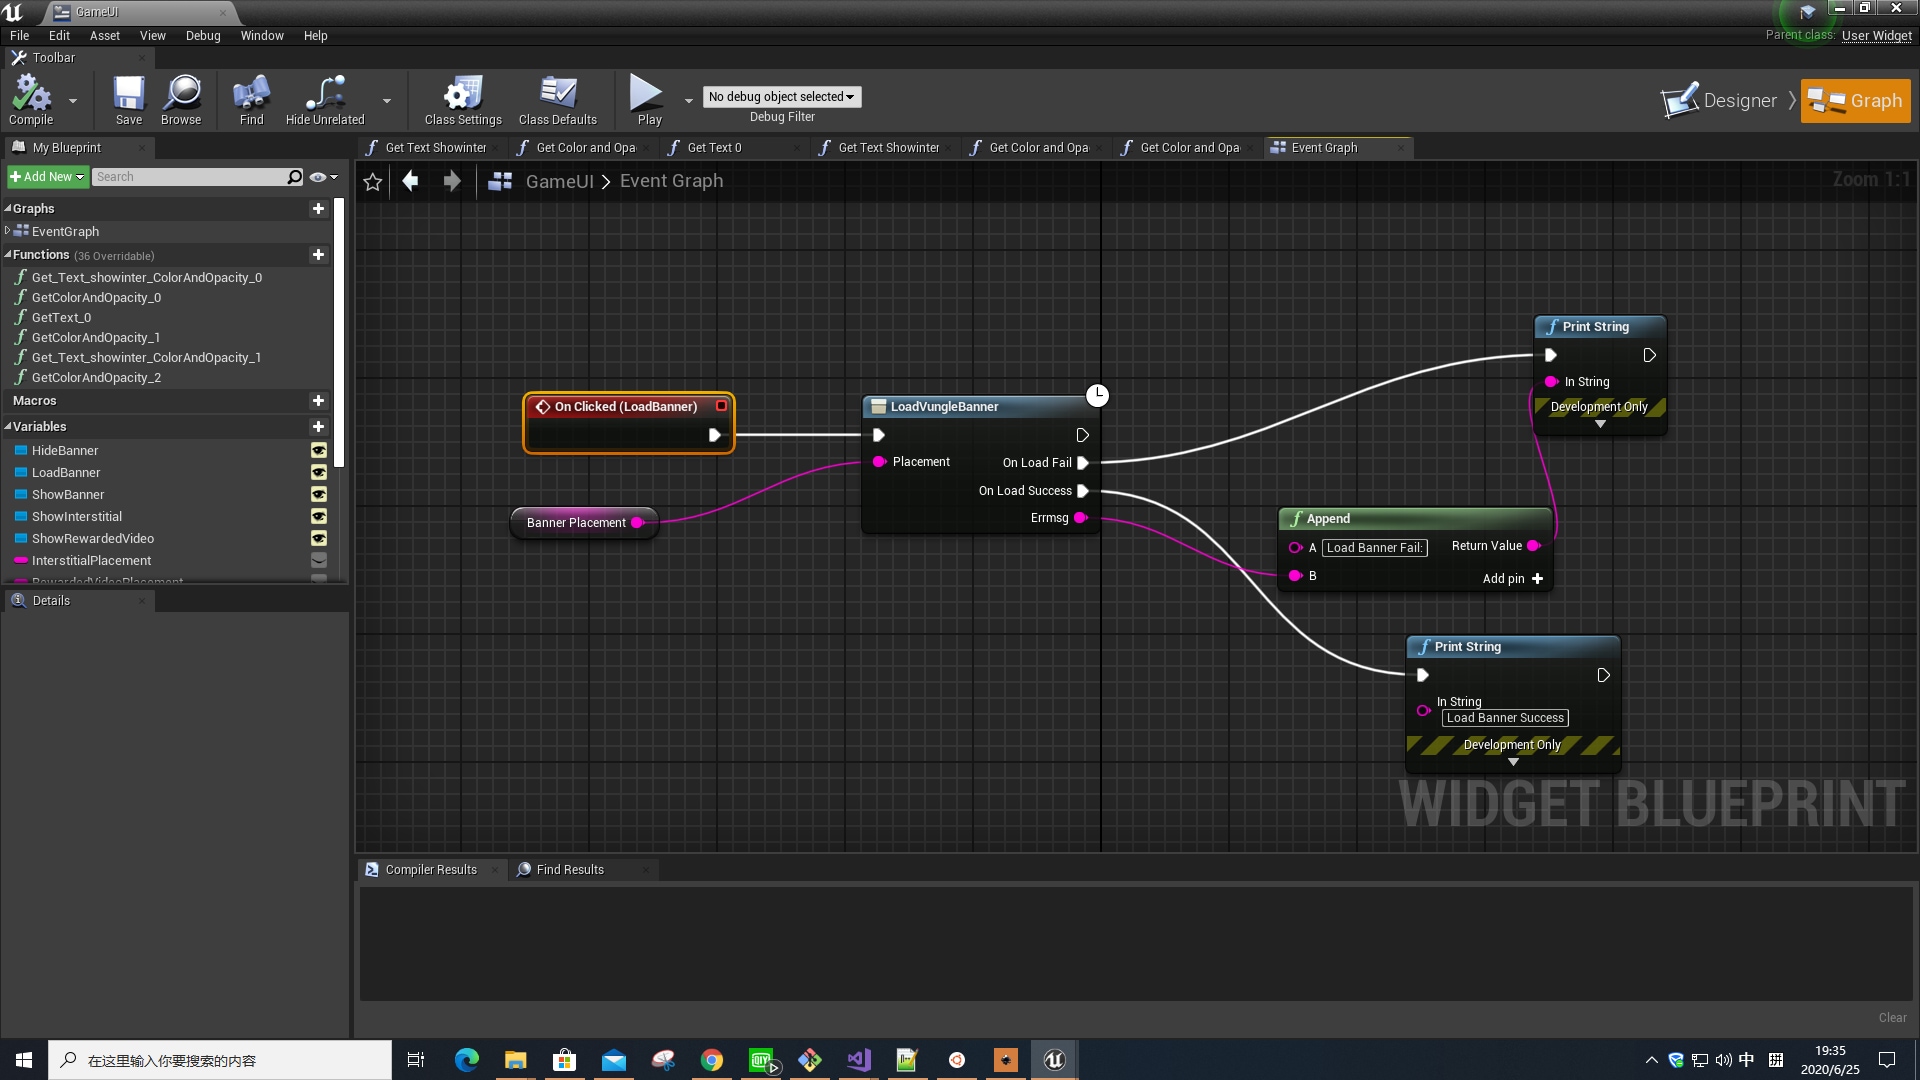Switch to Get Text 0 tab
Screen dimensions: 1920x1080
click(714, 148)
